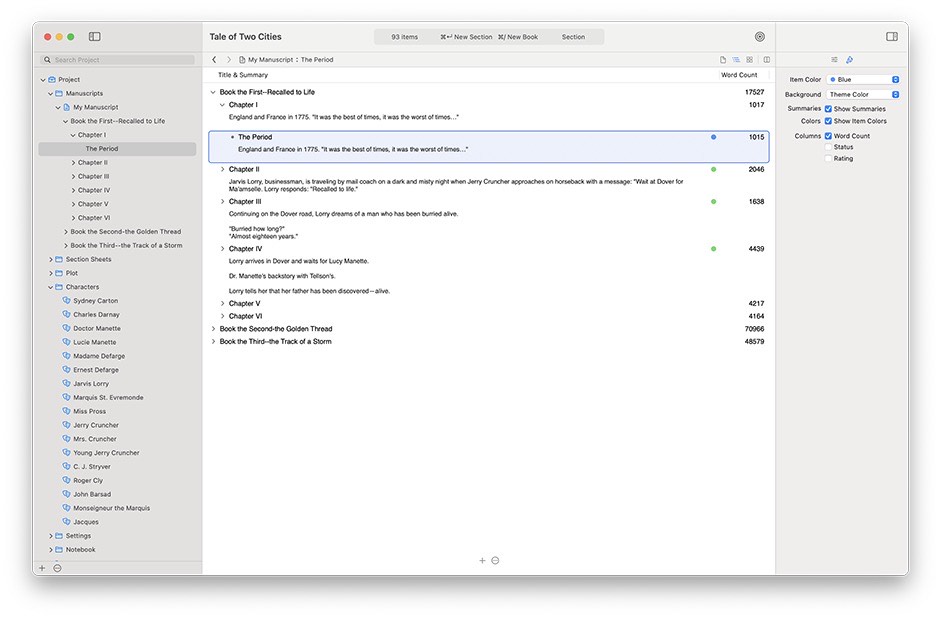The height and width of the screenshot is (618, 940).
Task: Click the Jacques character icon
Action: [x=67, y=521]
